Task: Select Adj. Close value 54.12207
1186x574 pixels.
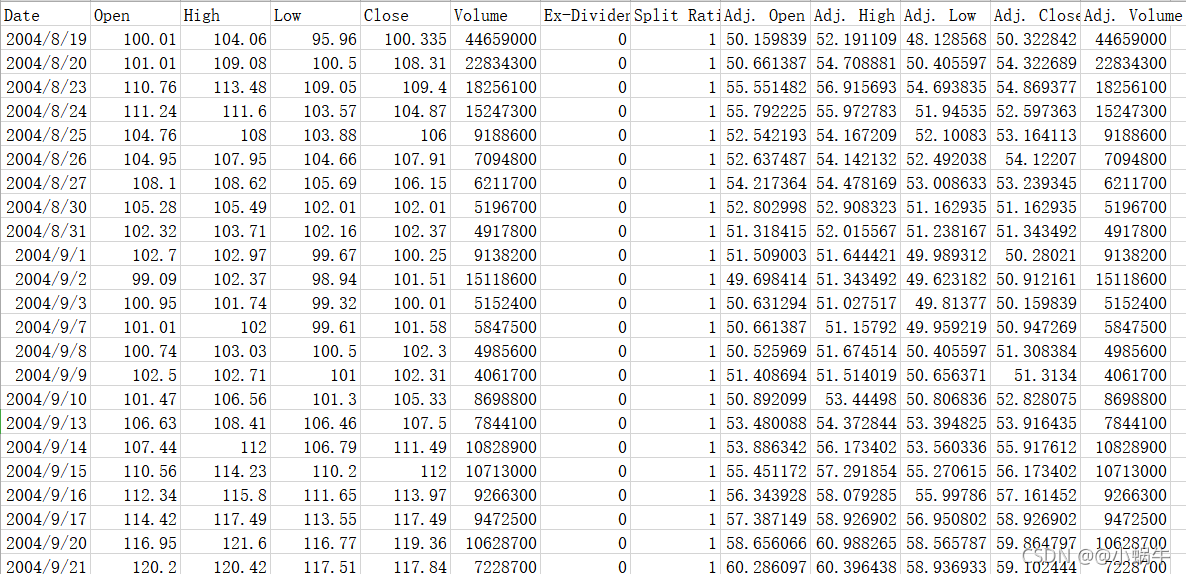Action: 1036,160
